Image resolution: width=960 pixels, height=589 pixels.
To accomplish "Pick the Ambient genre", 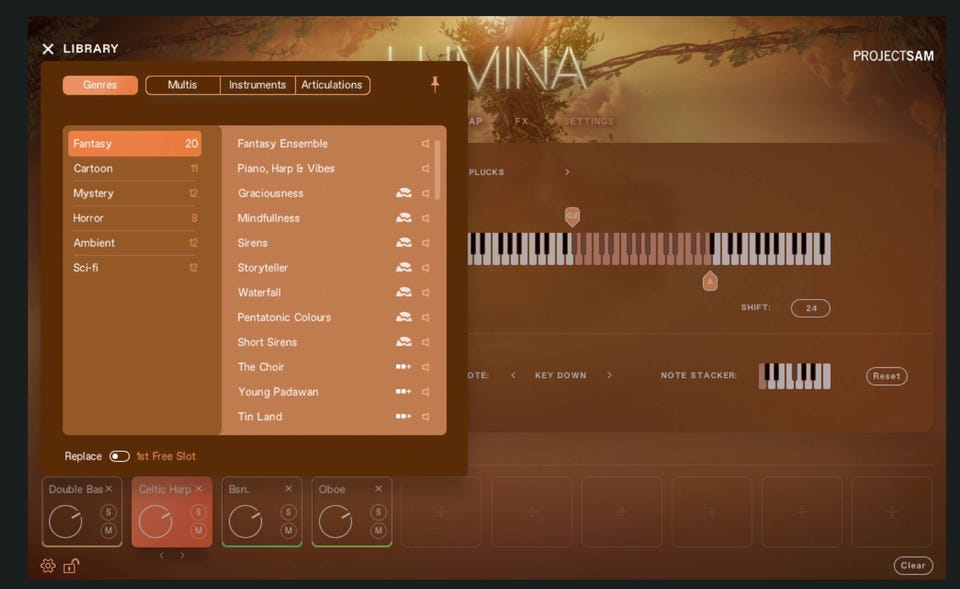I will click(135, 243).
